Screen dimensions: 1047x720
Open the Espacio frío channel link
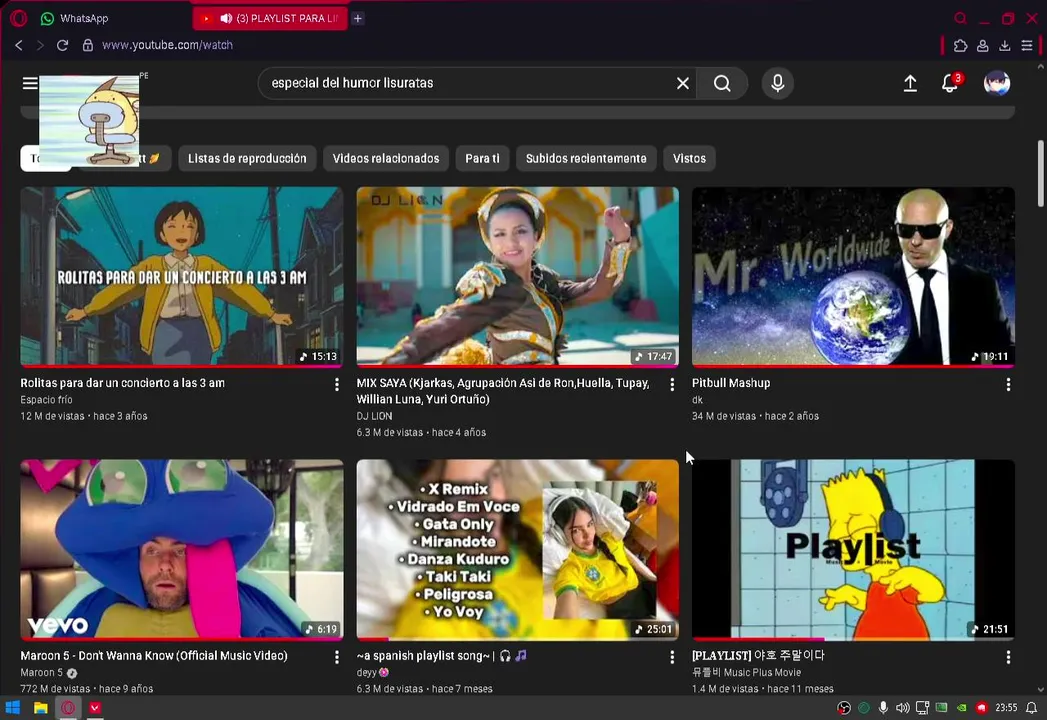(x=46, y=399)
